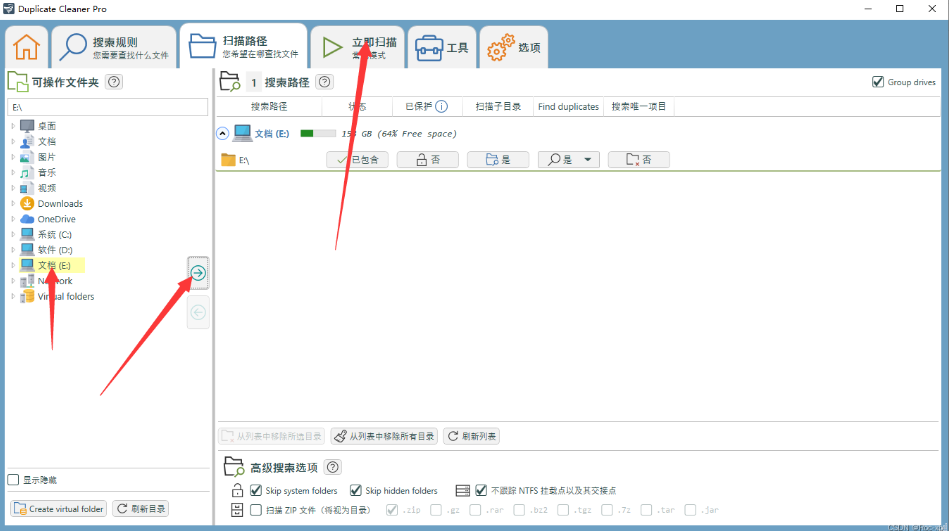Switch to the 搜索规则 tab
The image size is (949, 531).
(x=114, y=47)
